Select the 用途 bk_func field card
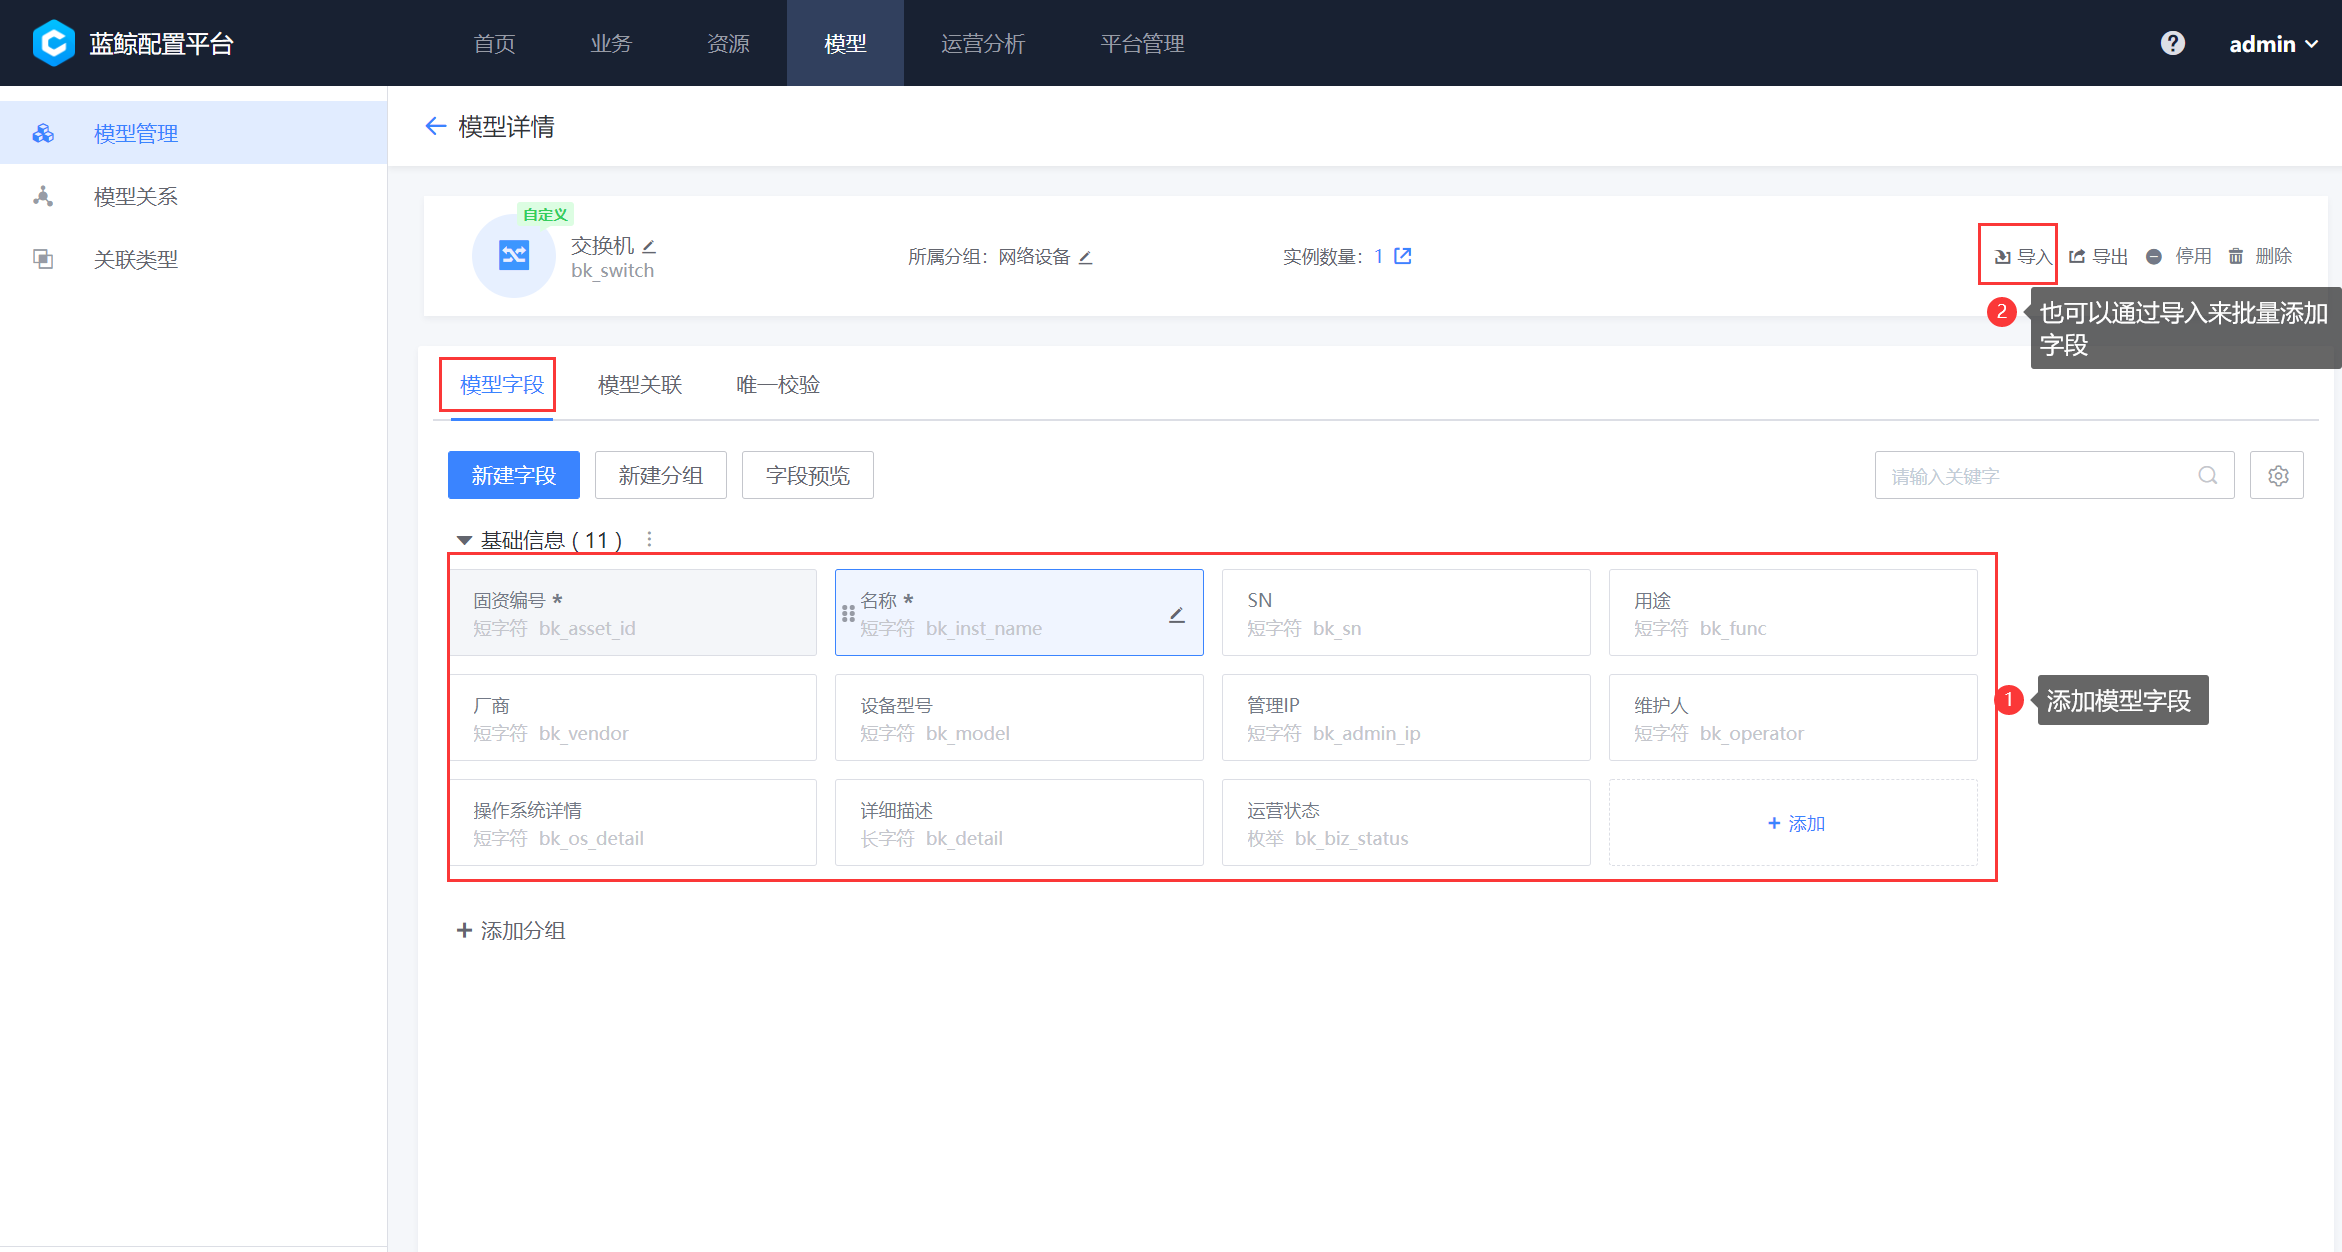This screenshot has height=1252, width=2342. [1793, 613]
